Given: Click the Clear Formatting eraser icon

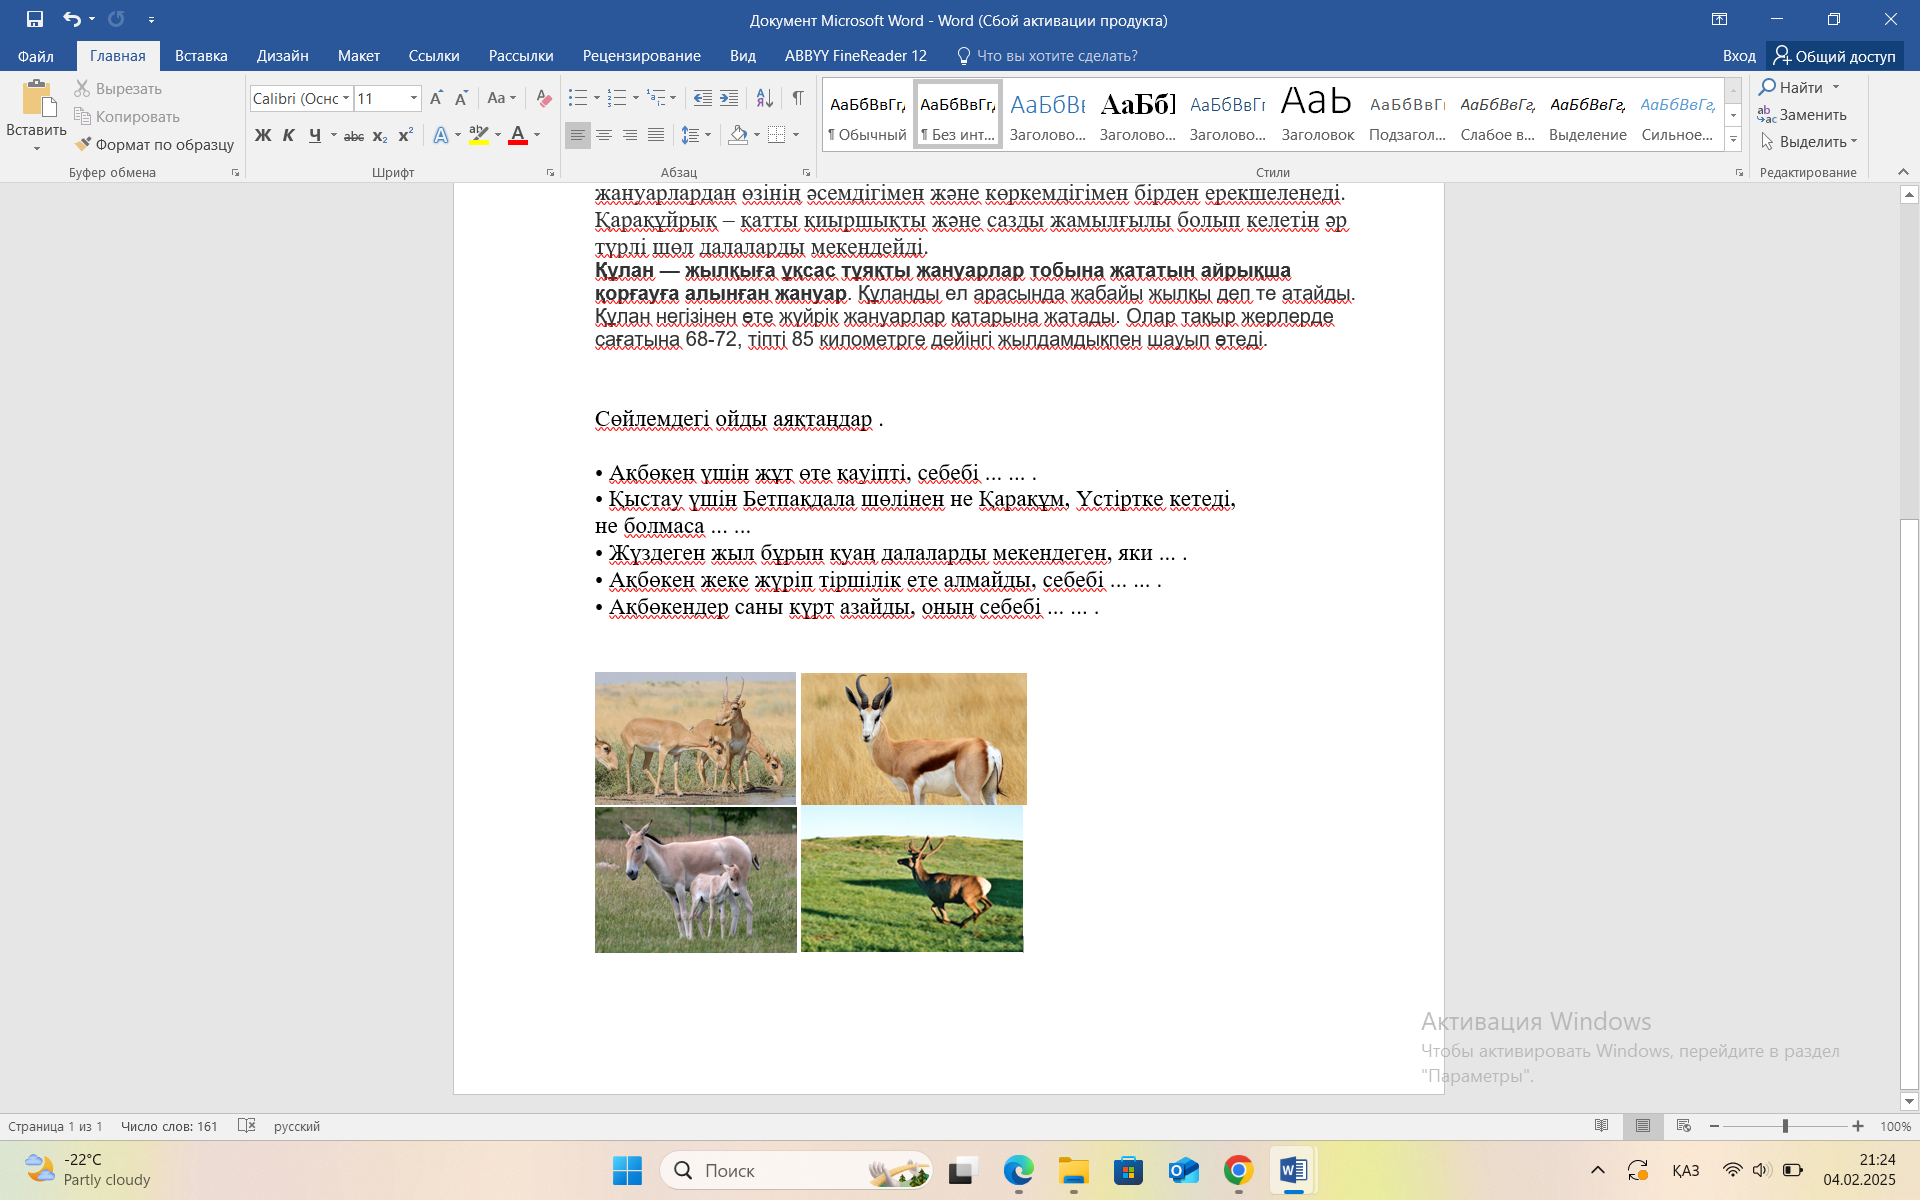Looking at the screenshot, I should coord(543,98).
